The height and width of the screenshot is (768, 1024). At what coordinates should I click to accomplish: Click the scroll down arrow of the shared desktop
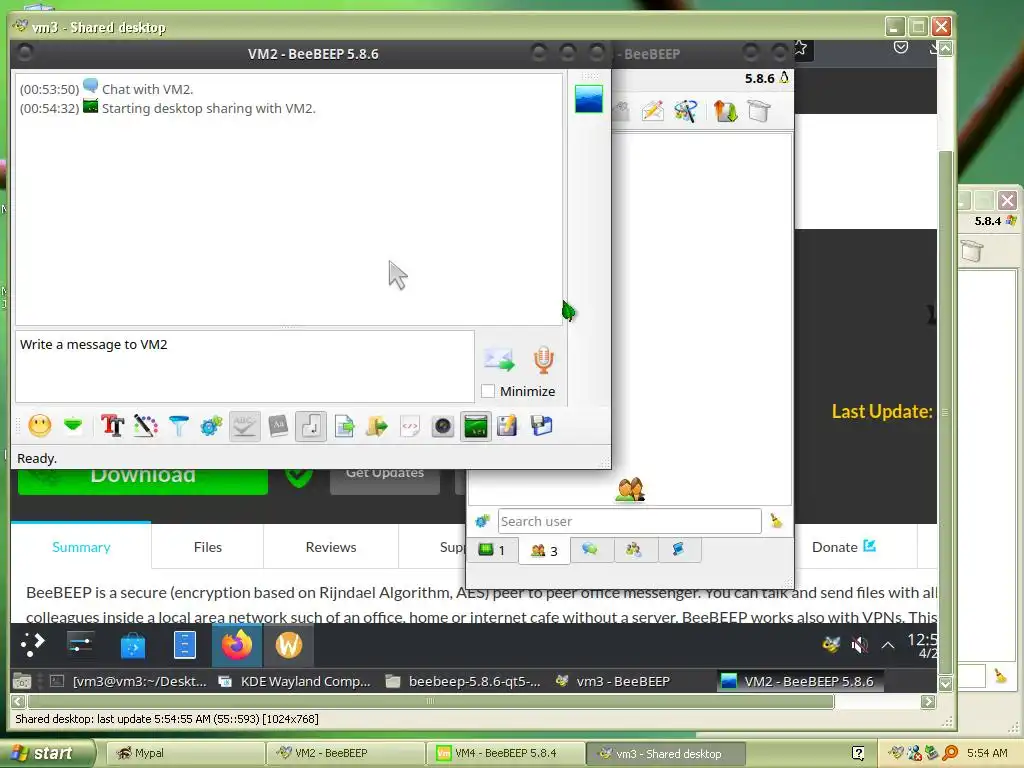coord(945,684)
